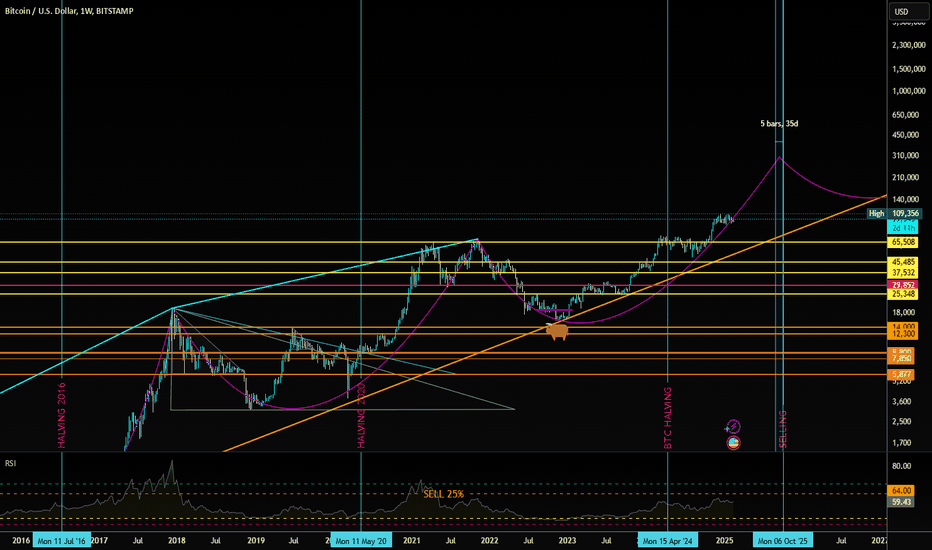
Task: Select the 'SELLING' vertical line label
Action: pos(783,429)
